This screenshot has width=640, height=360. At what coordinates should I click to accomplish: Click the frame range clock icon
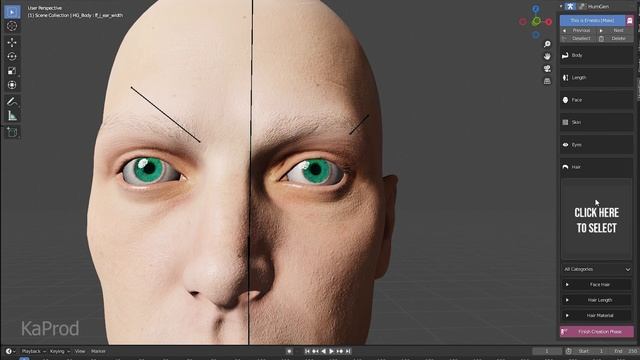[x=569, y=351]
